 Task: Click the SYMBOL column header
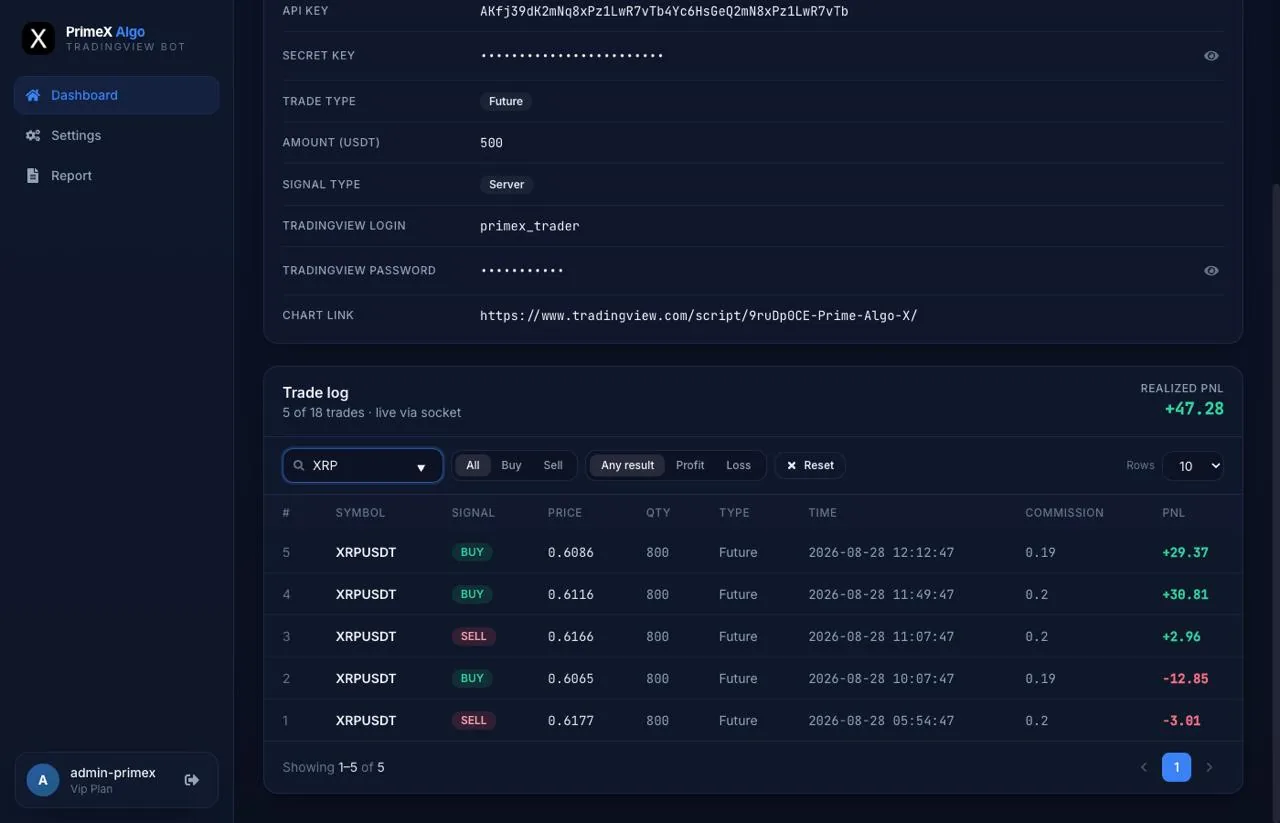coord(360,513)
